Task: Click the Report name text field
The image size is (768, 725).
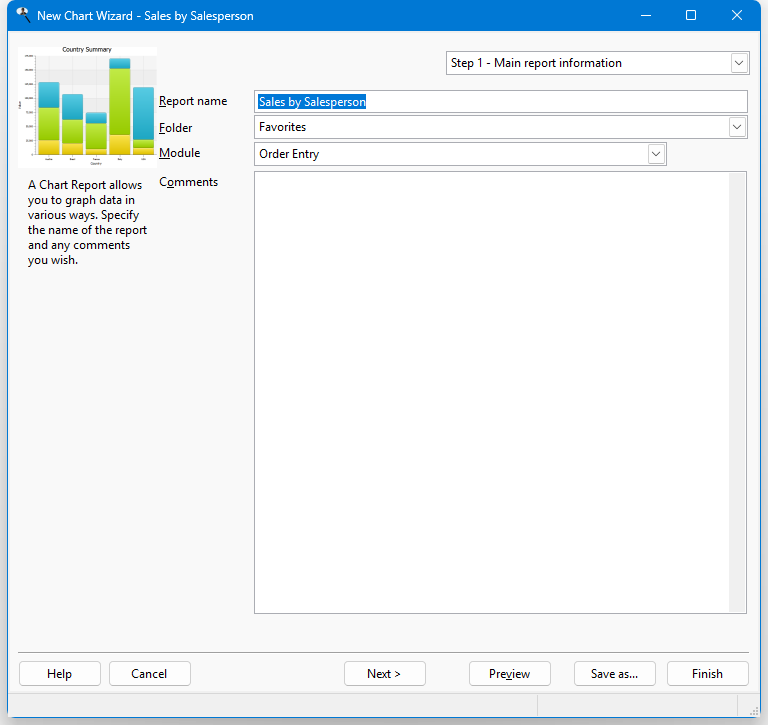Action: pyautogui.click(x=500, y=102)
